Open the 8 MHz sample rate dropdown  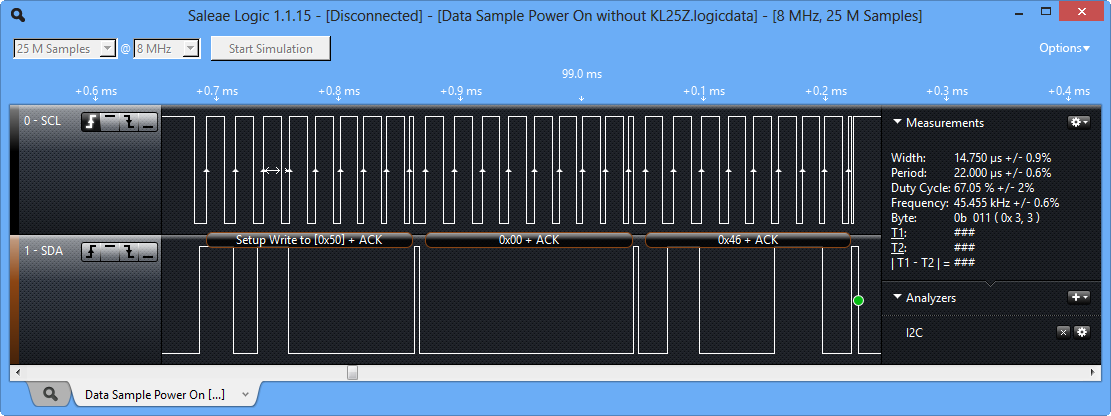pos(167,49)
